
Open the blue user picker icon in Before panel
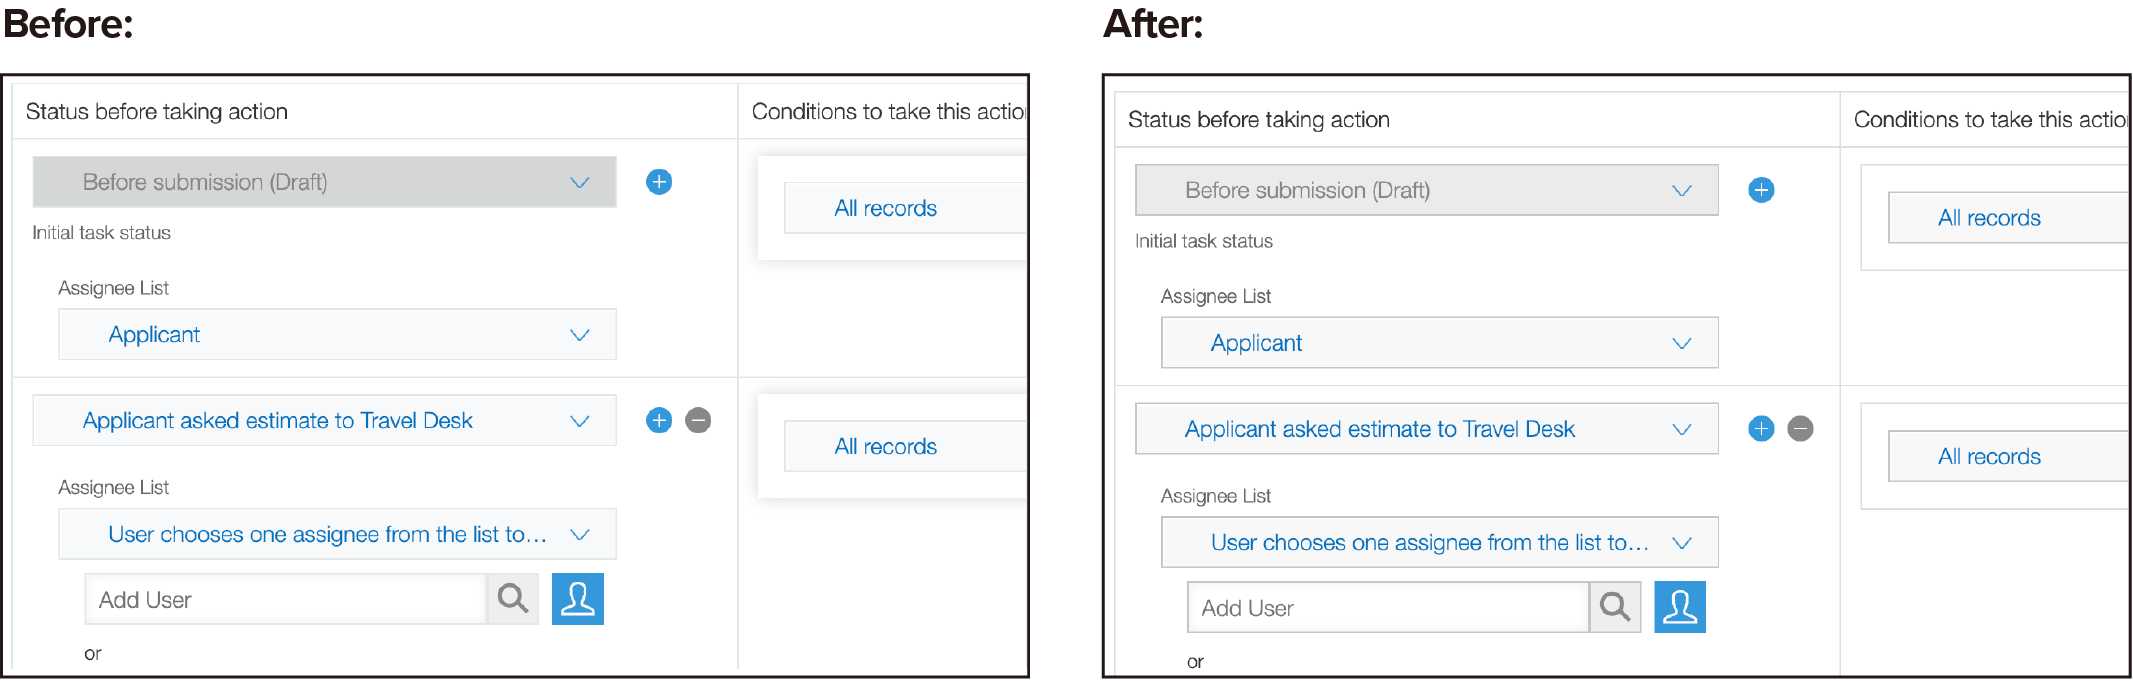[578, 599]
